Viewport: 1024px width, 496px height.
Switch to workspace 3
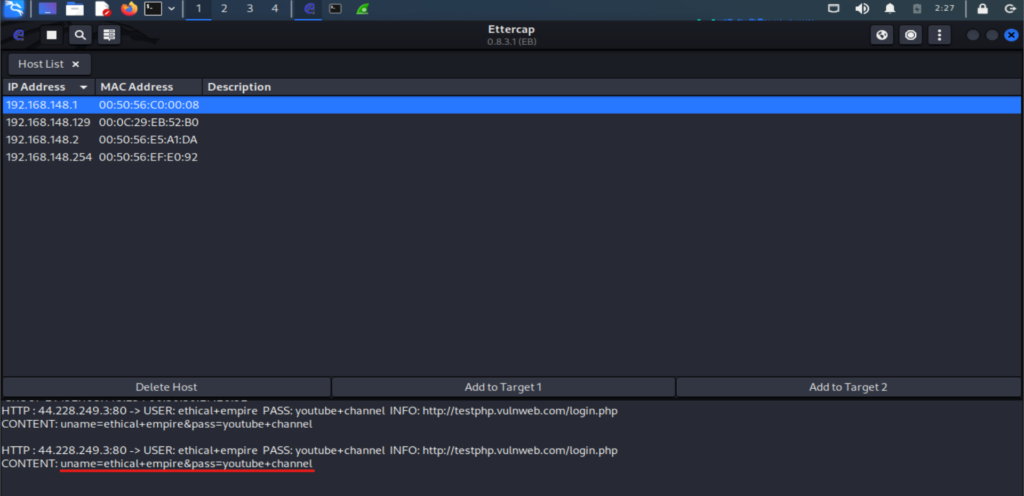tap(249, 9)
